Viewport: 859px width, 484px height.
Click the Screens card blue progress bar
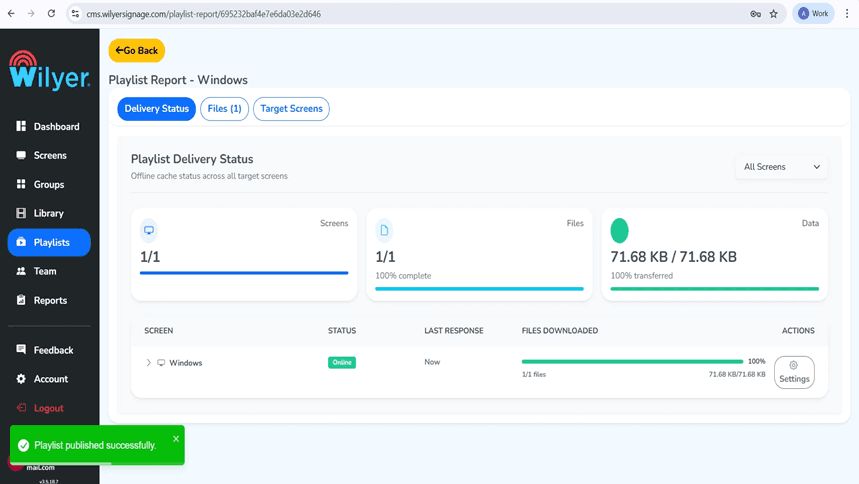tap(244, 272)
